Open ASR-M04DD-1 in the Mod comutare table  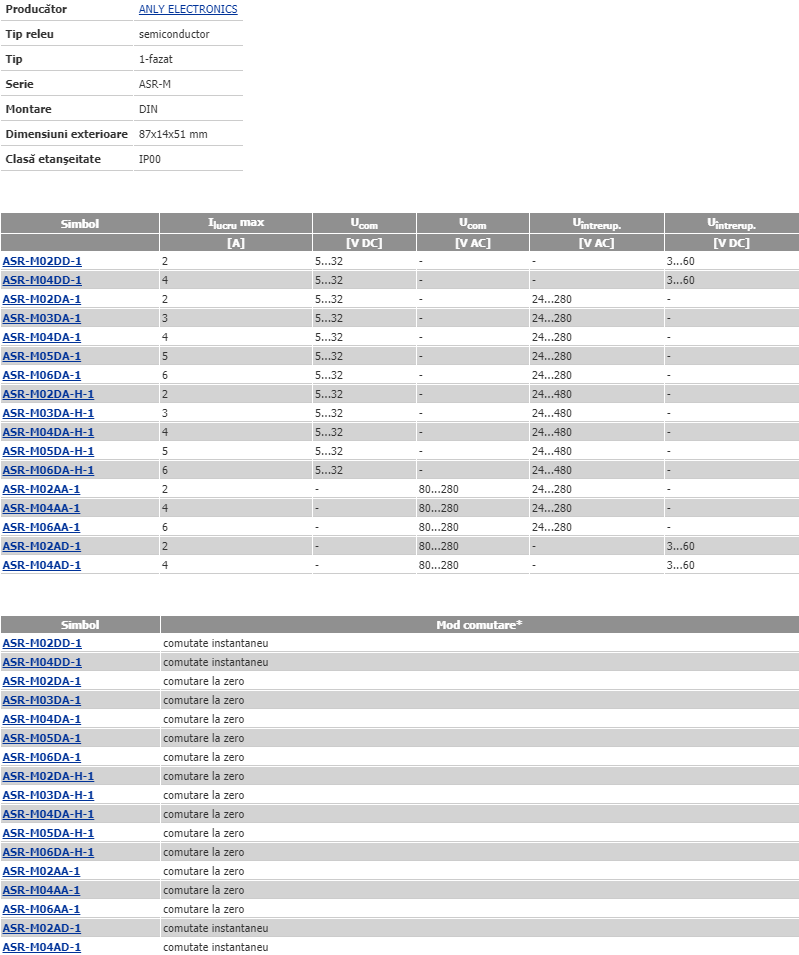coord(42,662)
